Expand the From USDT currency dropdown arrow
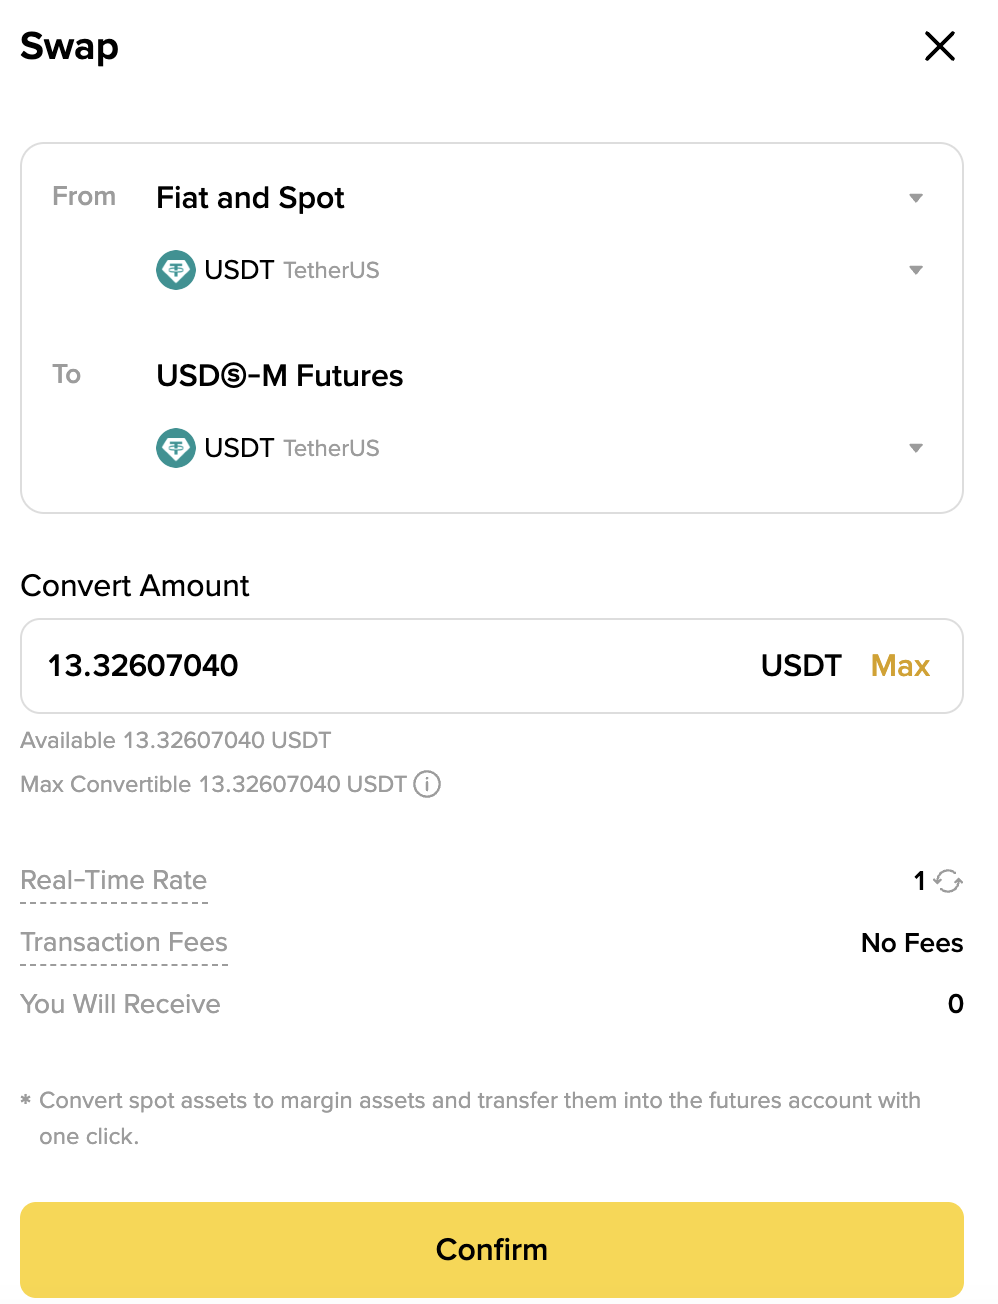Viewport: 998px width, 1304px height. coord(915,270)
